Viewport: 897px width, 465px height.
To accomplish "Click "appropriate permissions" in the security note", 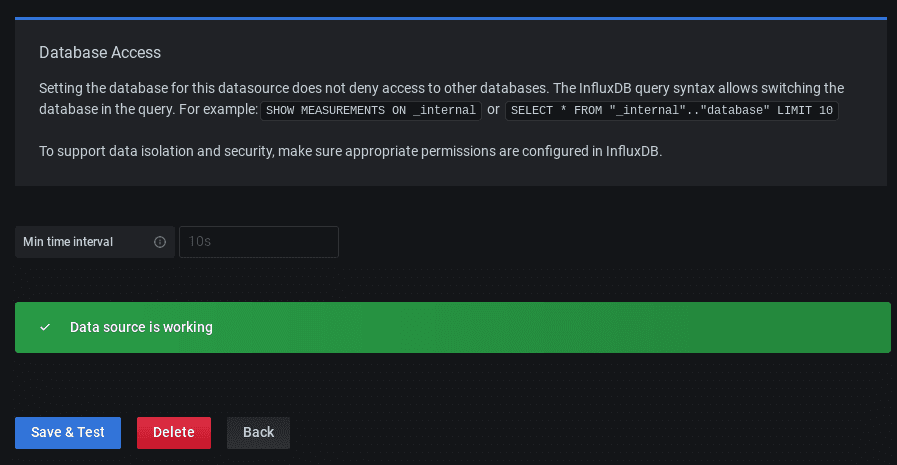I will (449, 152).
